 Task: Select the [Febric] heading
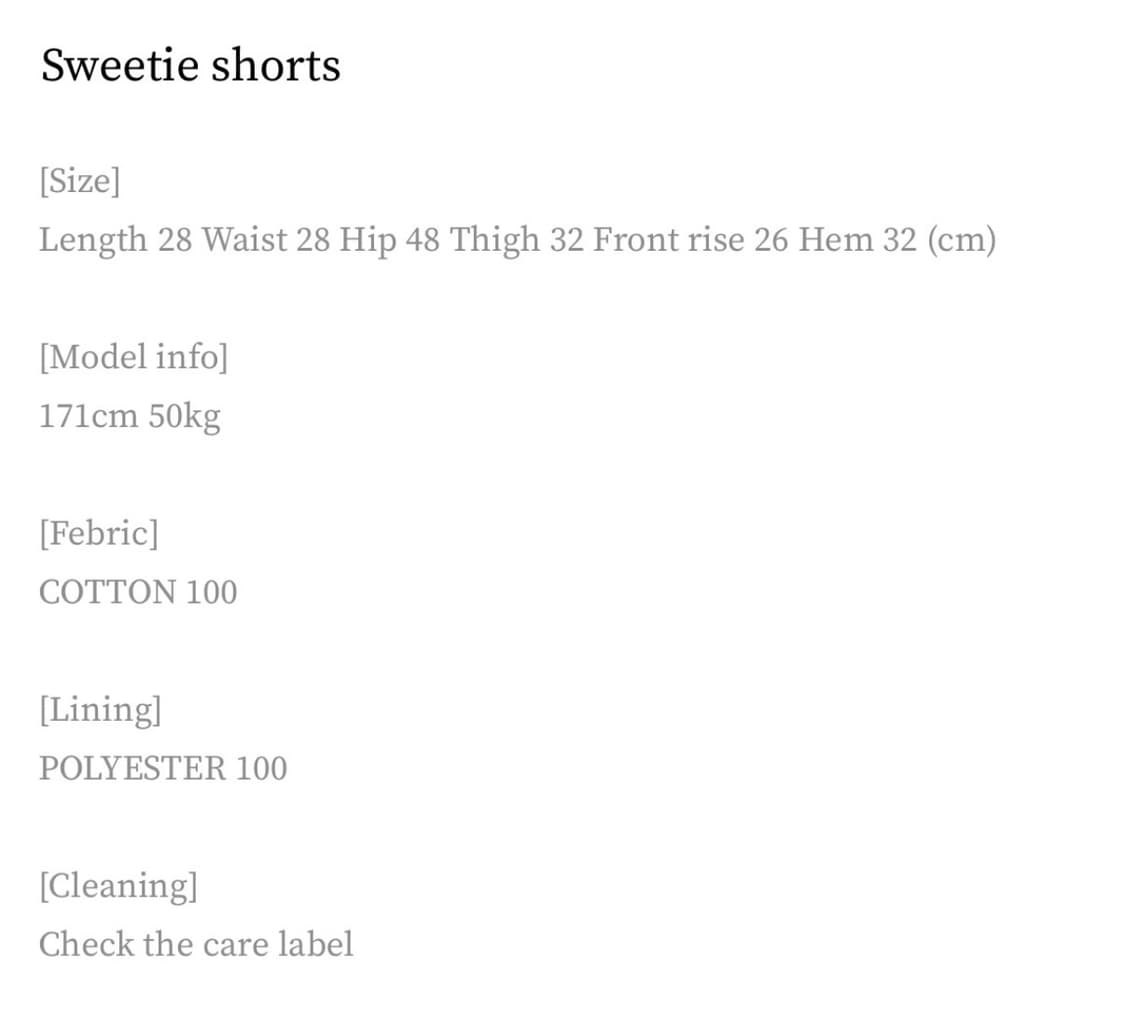pyautogui.click(x=99, y=533)
